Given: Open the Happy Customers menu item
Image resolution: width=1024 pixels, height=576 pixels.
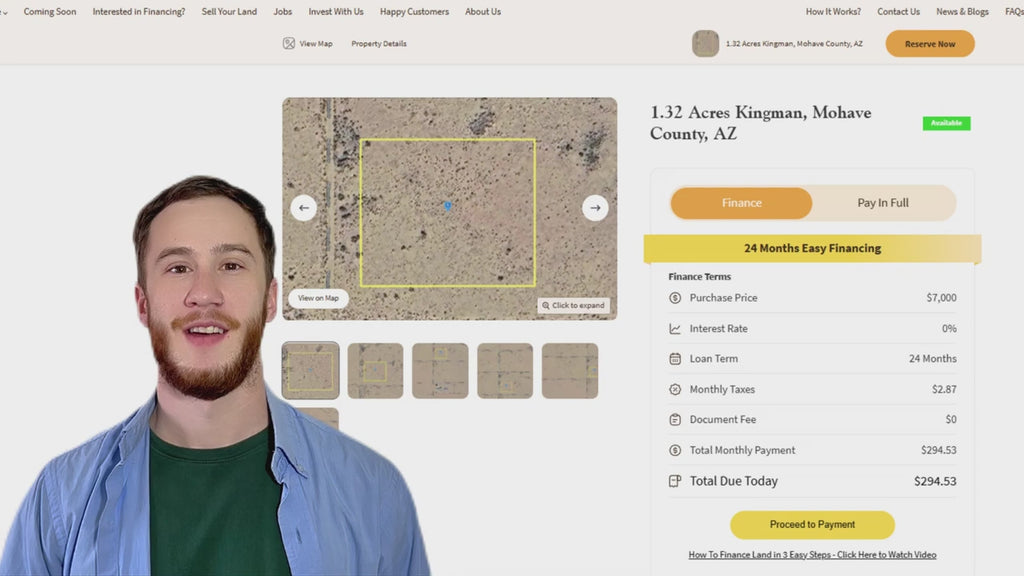Looking at the screenshot, I should click(x=414, y=12).
